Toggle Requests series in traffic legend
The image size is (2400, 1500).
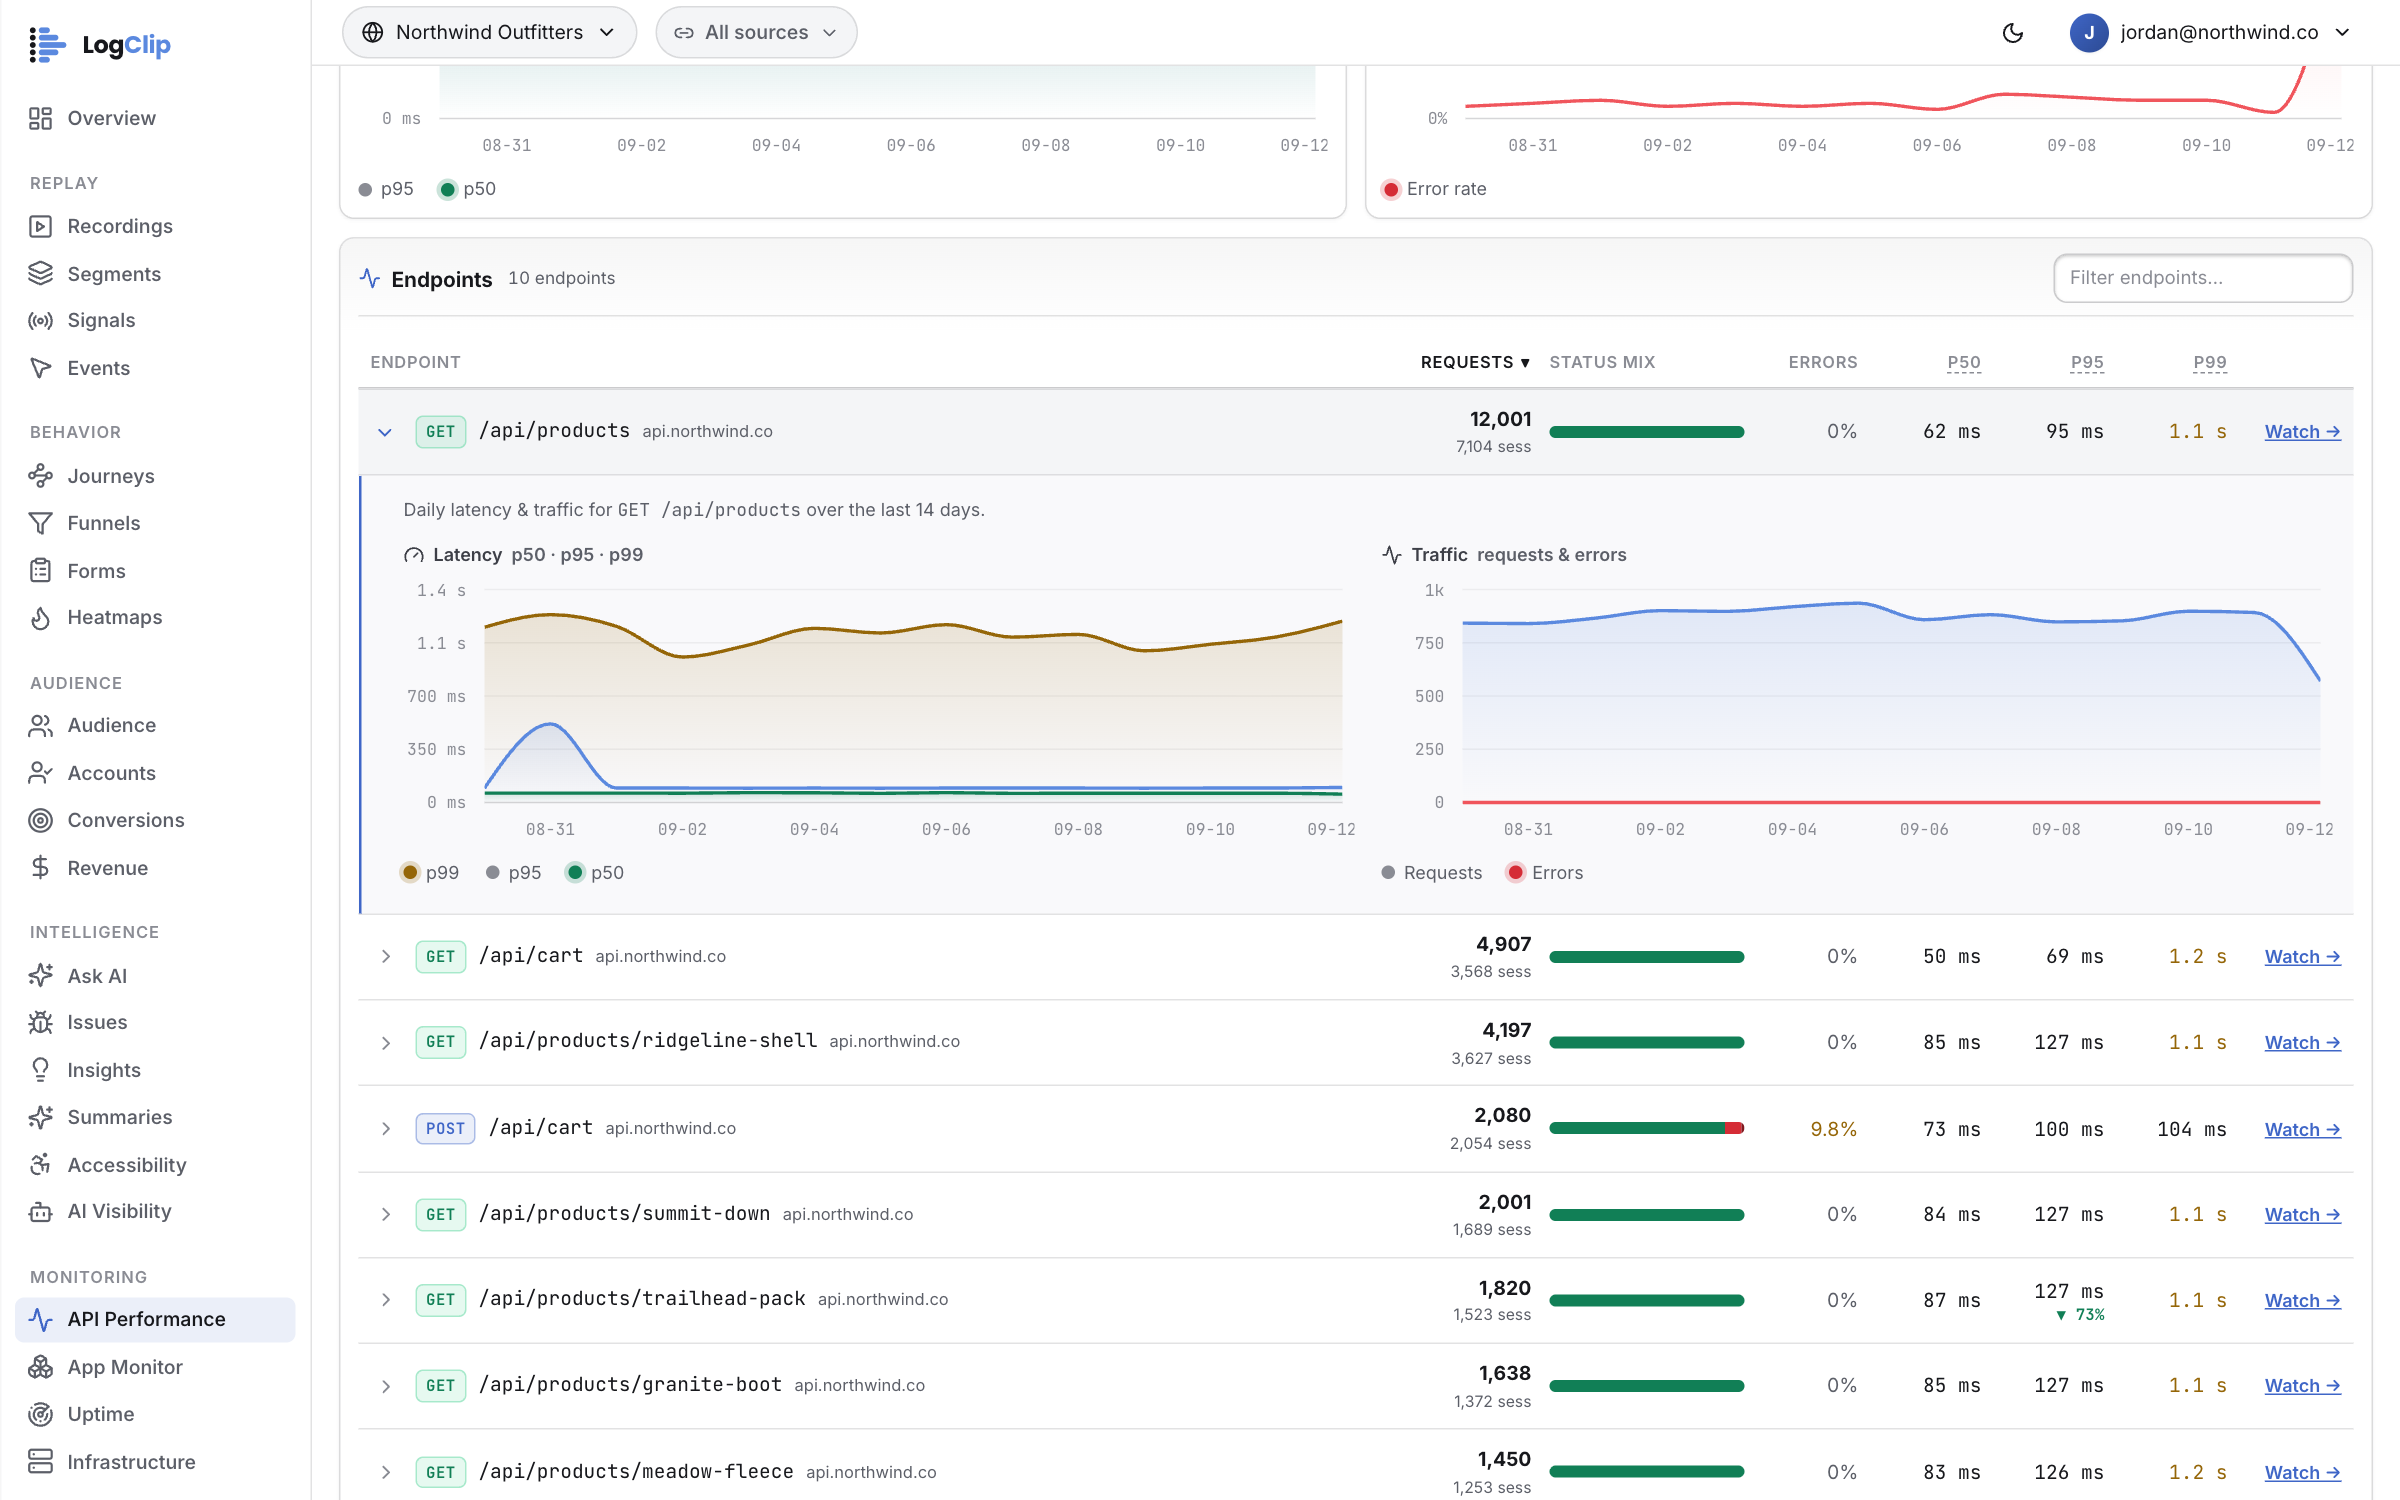click(x=1431, y=872)
